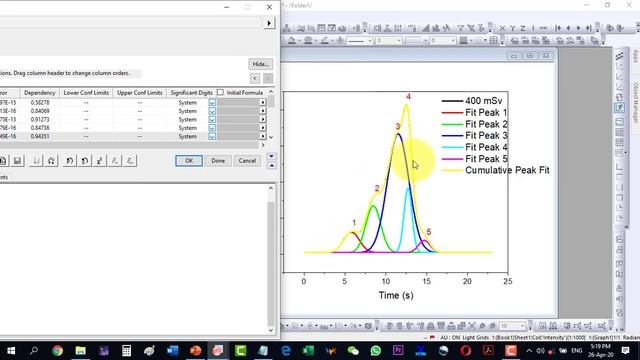Click the Y axis toolbar icon
The image size is (640, 360).
513,28
